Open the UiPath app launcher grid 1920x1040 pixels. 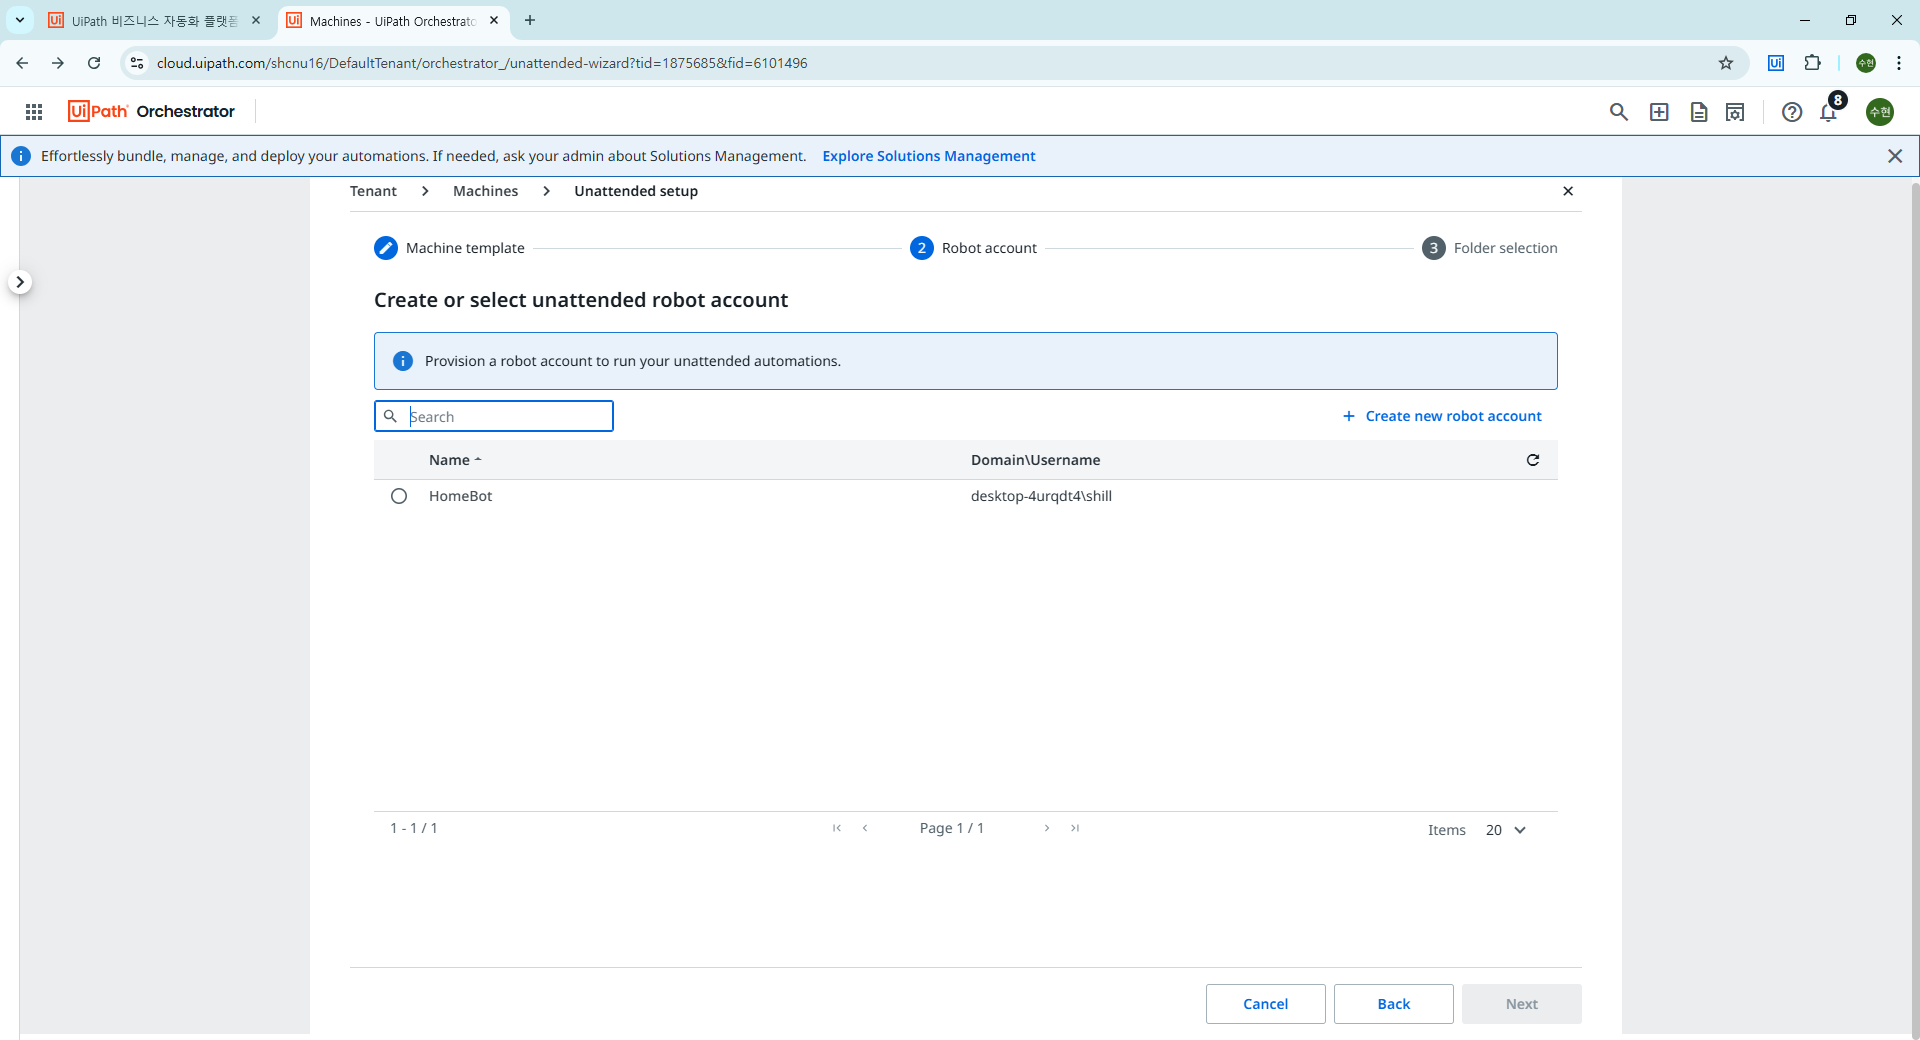tap(34, 112)
